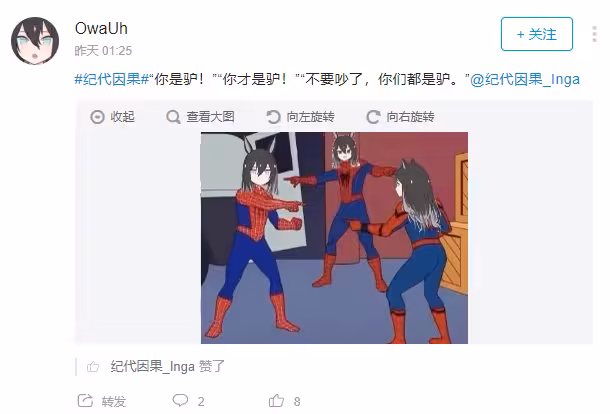Click the repost share icon

[x=85, y=401]
